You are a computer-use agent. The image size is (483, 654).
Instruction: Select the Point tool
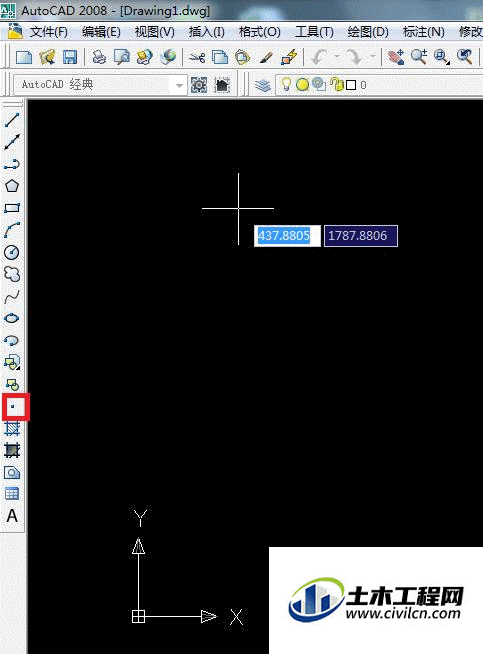(x=13, y=407)
